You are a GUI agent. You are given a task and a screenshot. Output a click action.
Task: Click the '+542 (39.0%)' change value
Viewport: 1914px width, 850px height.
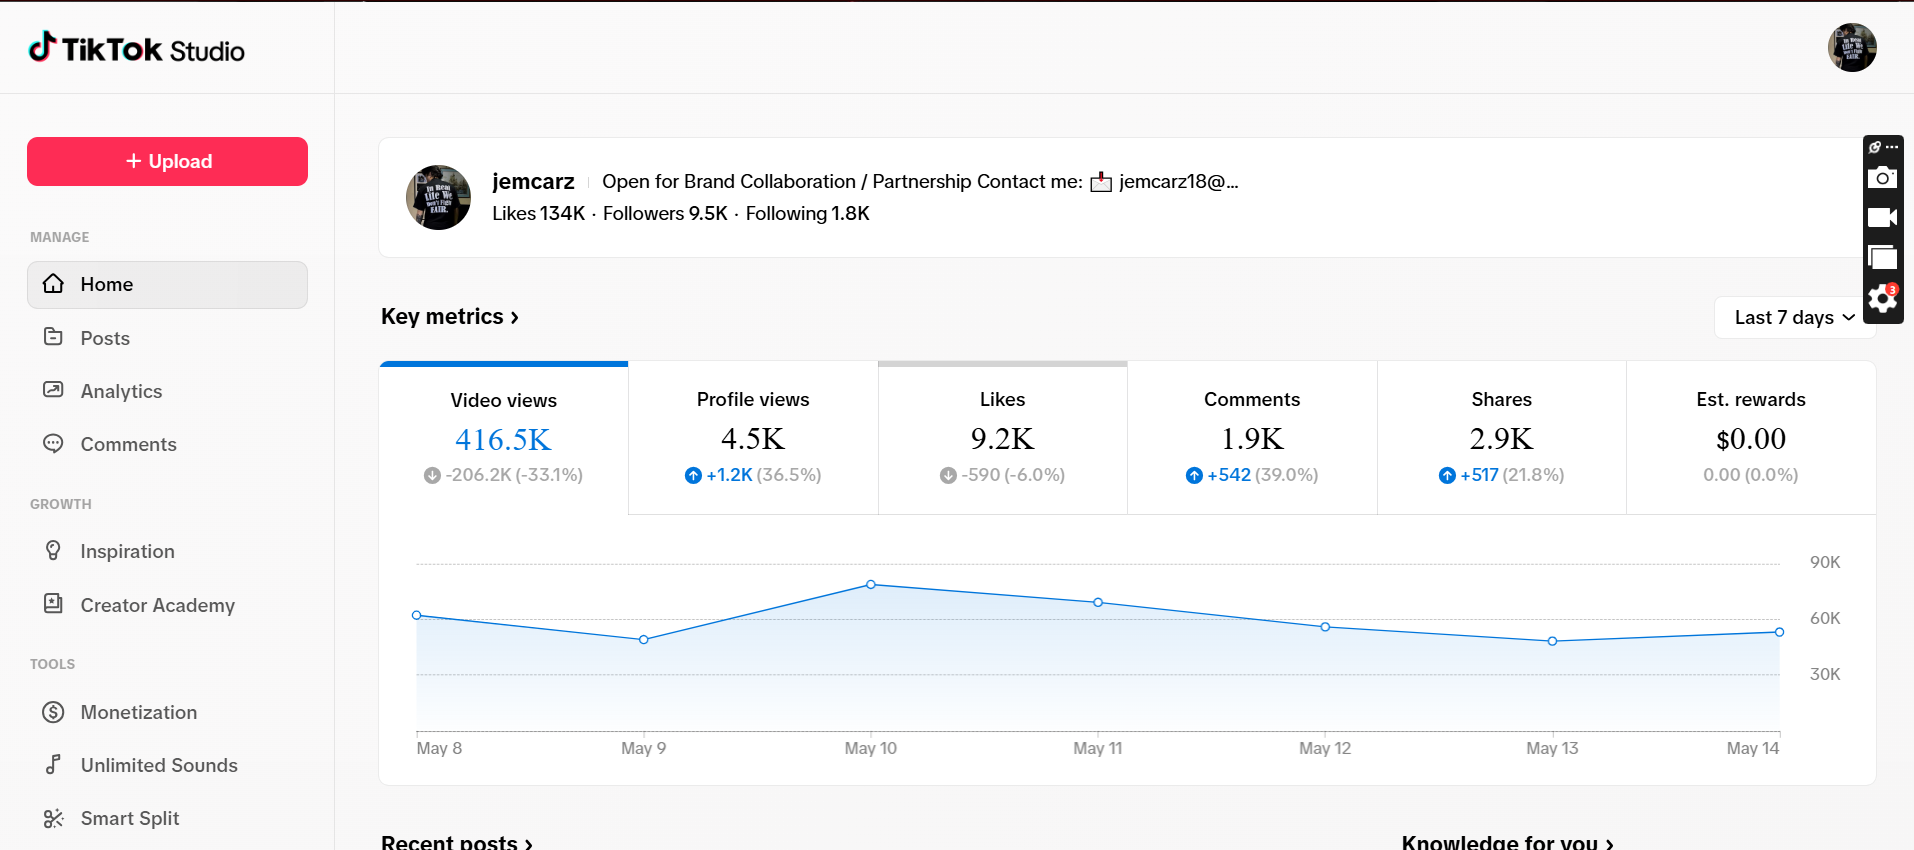(1252, 475)
